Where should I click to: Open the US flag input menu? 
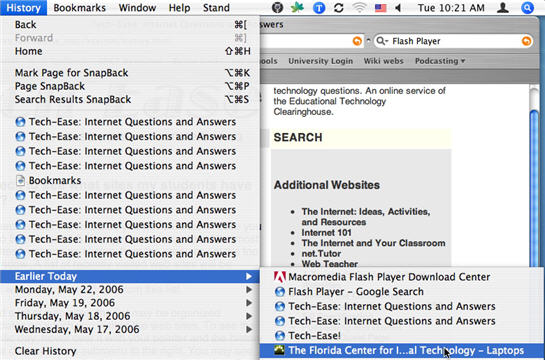(x=380, y=8)
